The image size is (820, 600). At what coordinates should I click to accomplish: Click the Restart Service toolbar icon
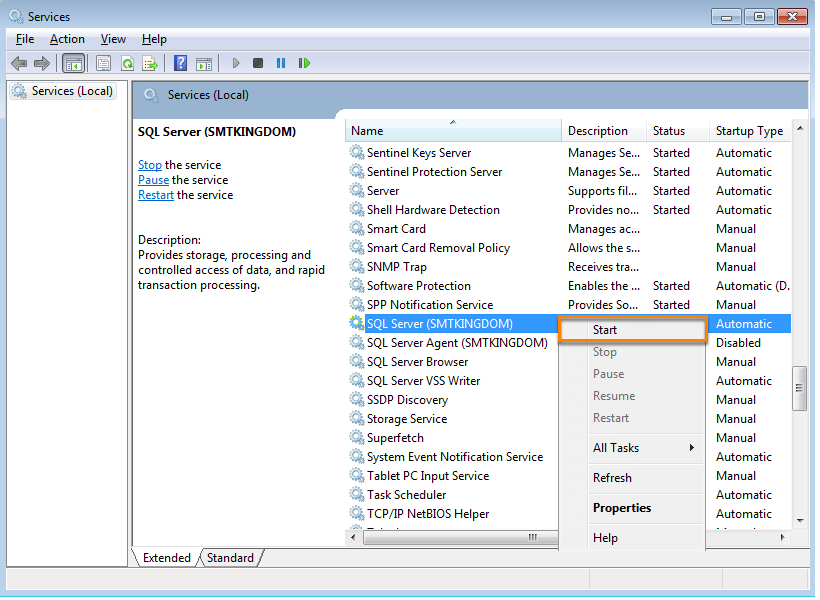pos(305,64)
